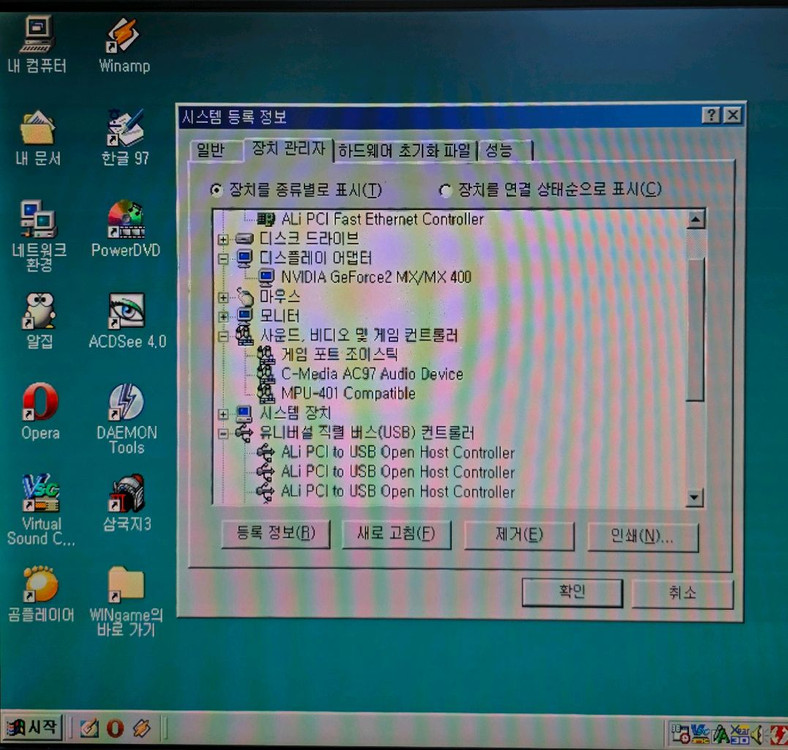Expand the 마우스 tree node
The height and width of the screenshot is (750, 788).
point(223,297)
